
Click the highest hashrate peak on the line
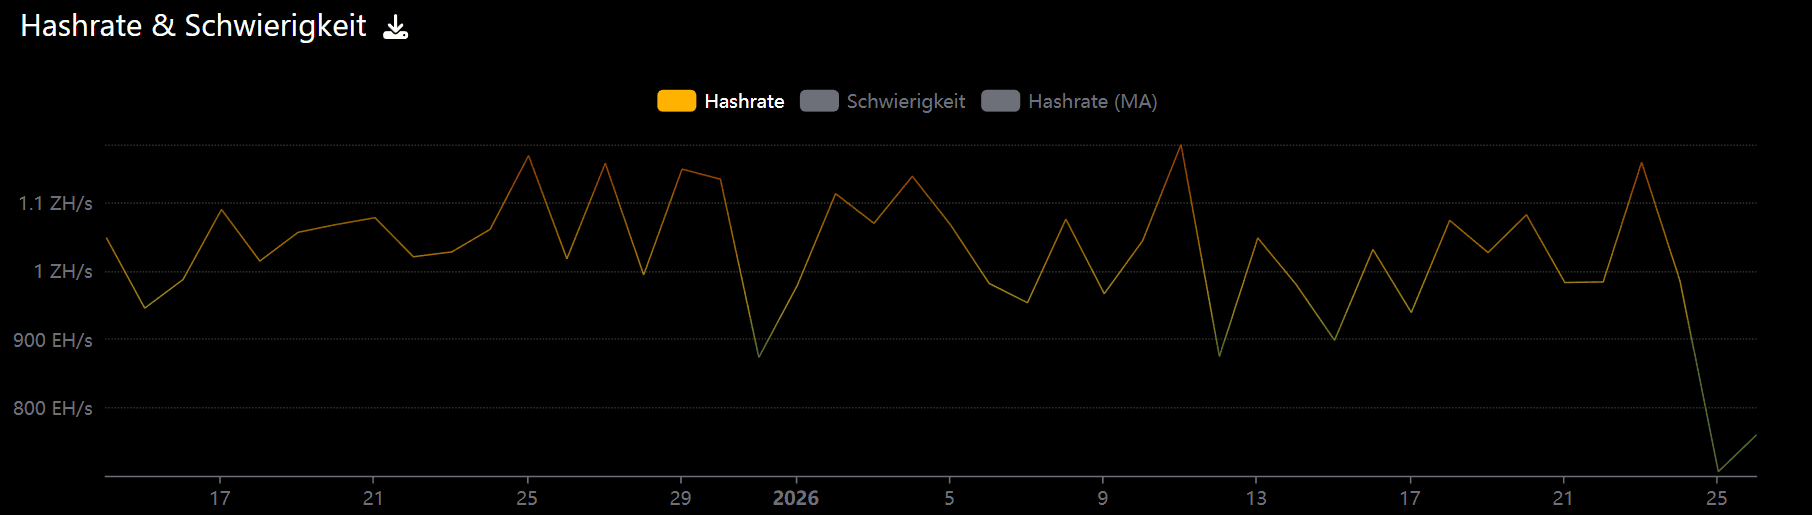pos(1181,145)
